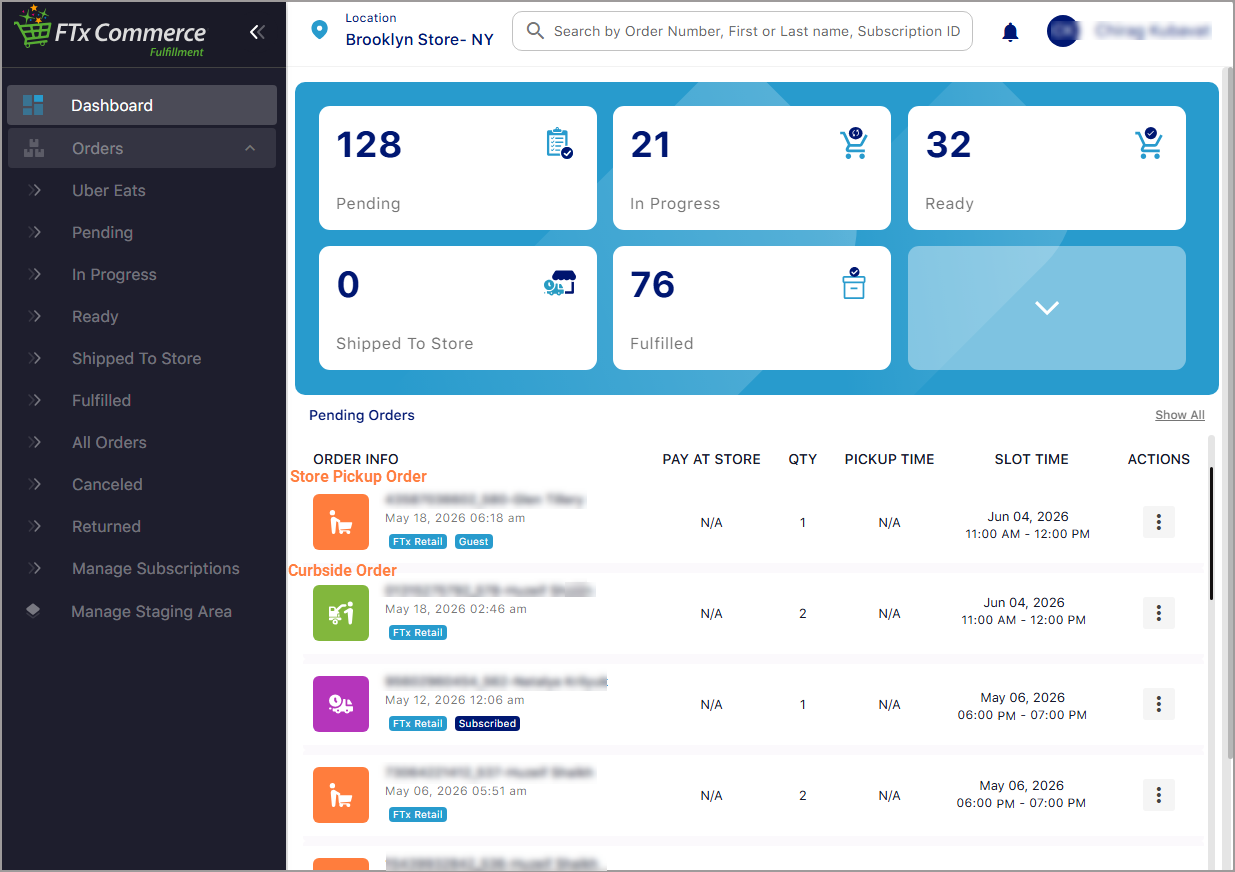Click the purple delivery icon of Subscribed order
Image resolution: width=1235 pixels, height=872 pixels.
341,704
